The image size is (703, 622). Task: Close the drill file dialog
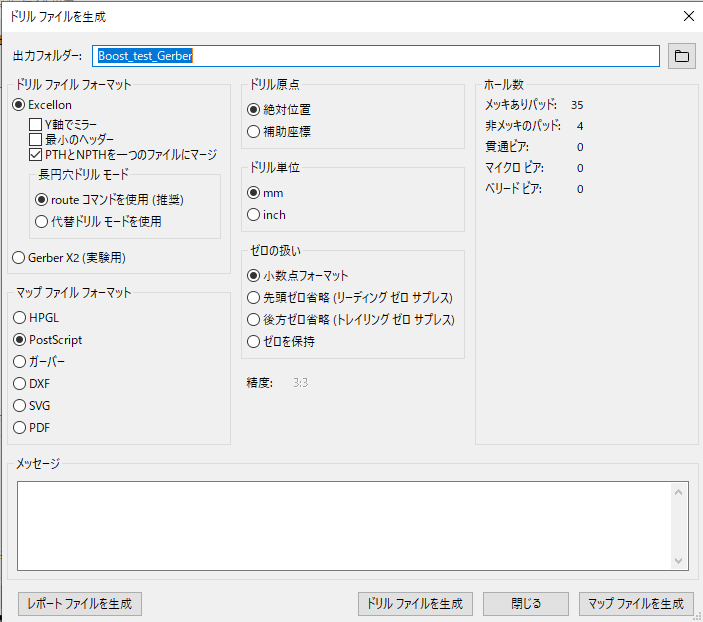tap(689, 16)
